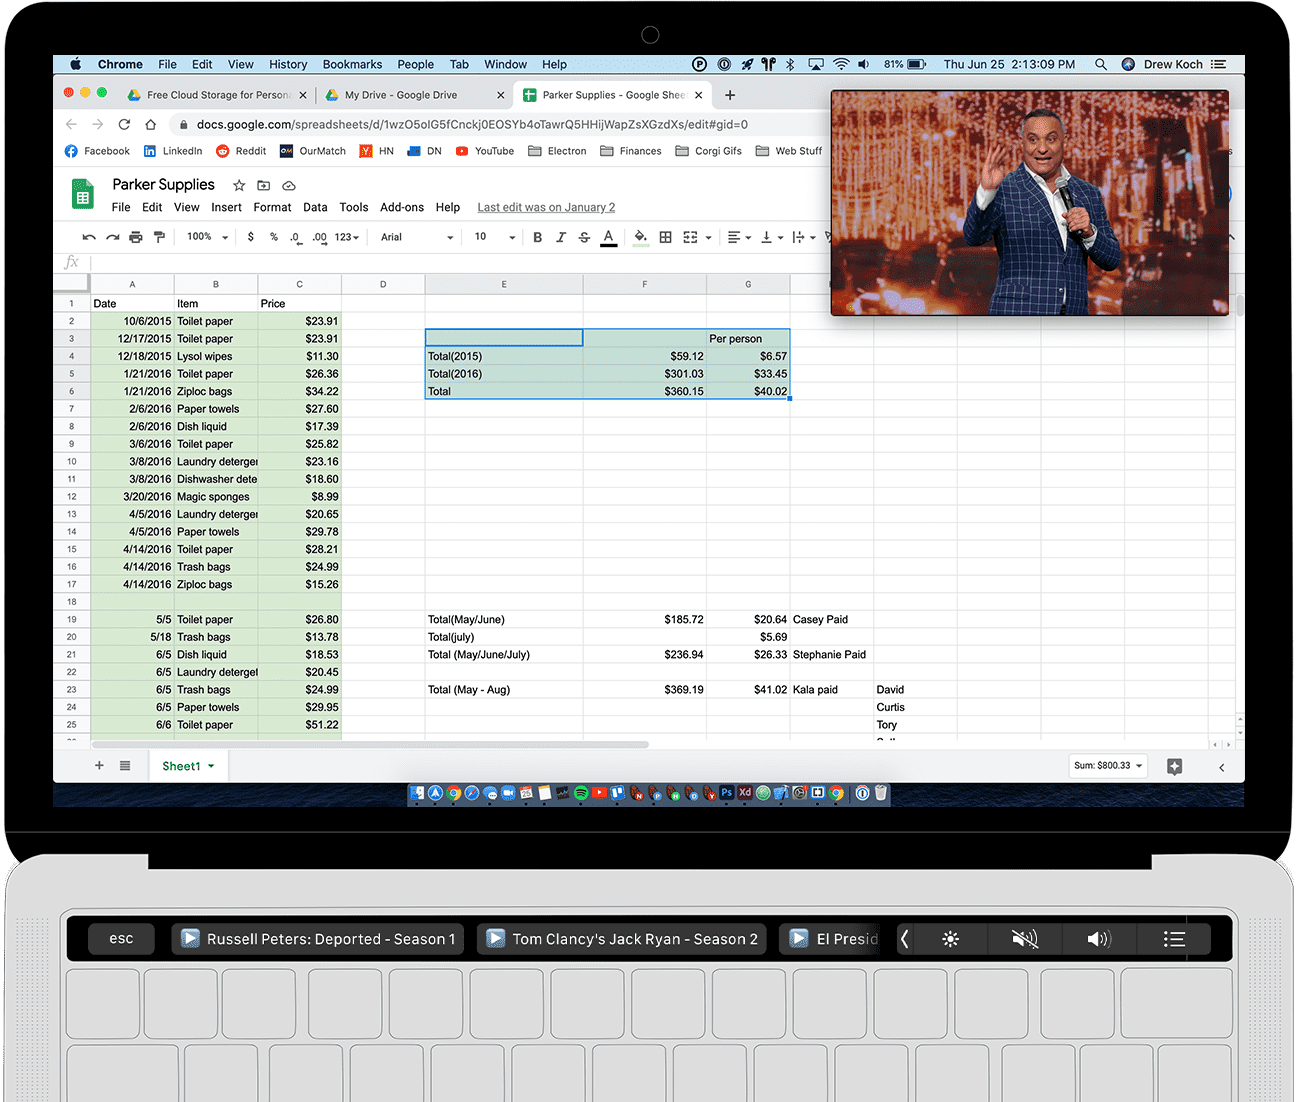Toggle mute on the Touch Bar
This screenshot has width=1298, height=1102.
click(1025, 939)
